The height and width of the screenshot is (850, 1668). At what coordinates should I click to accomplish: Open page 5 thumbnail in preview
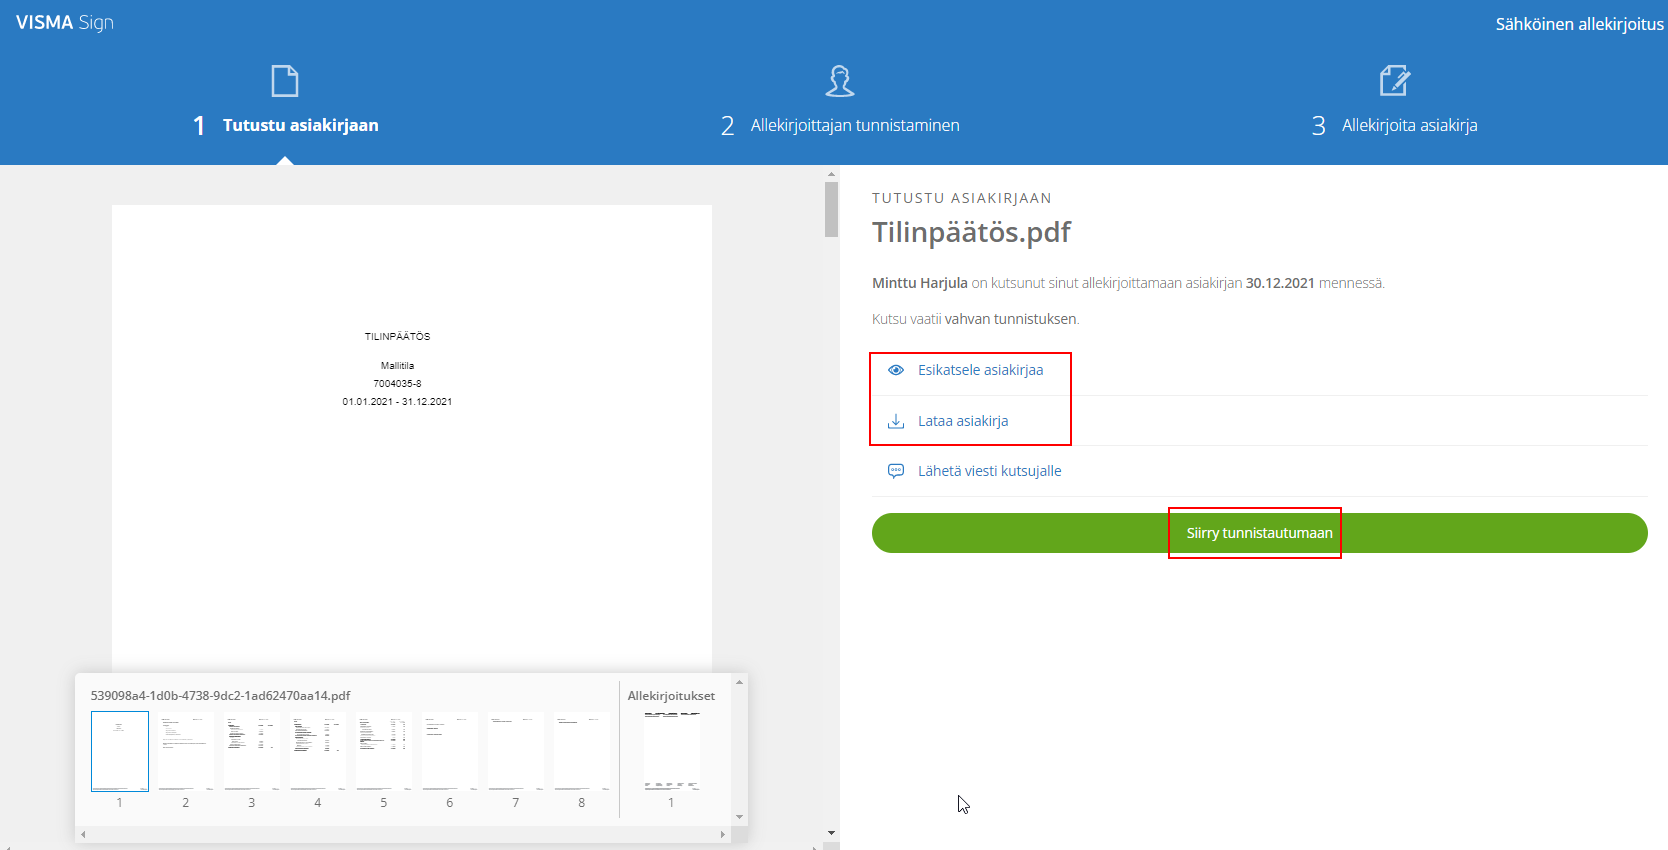pyautogui.click(x=383, y=752)
